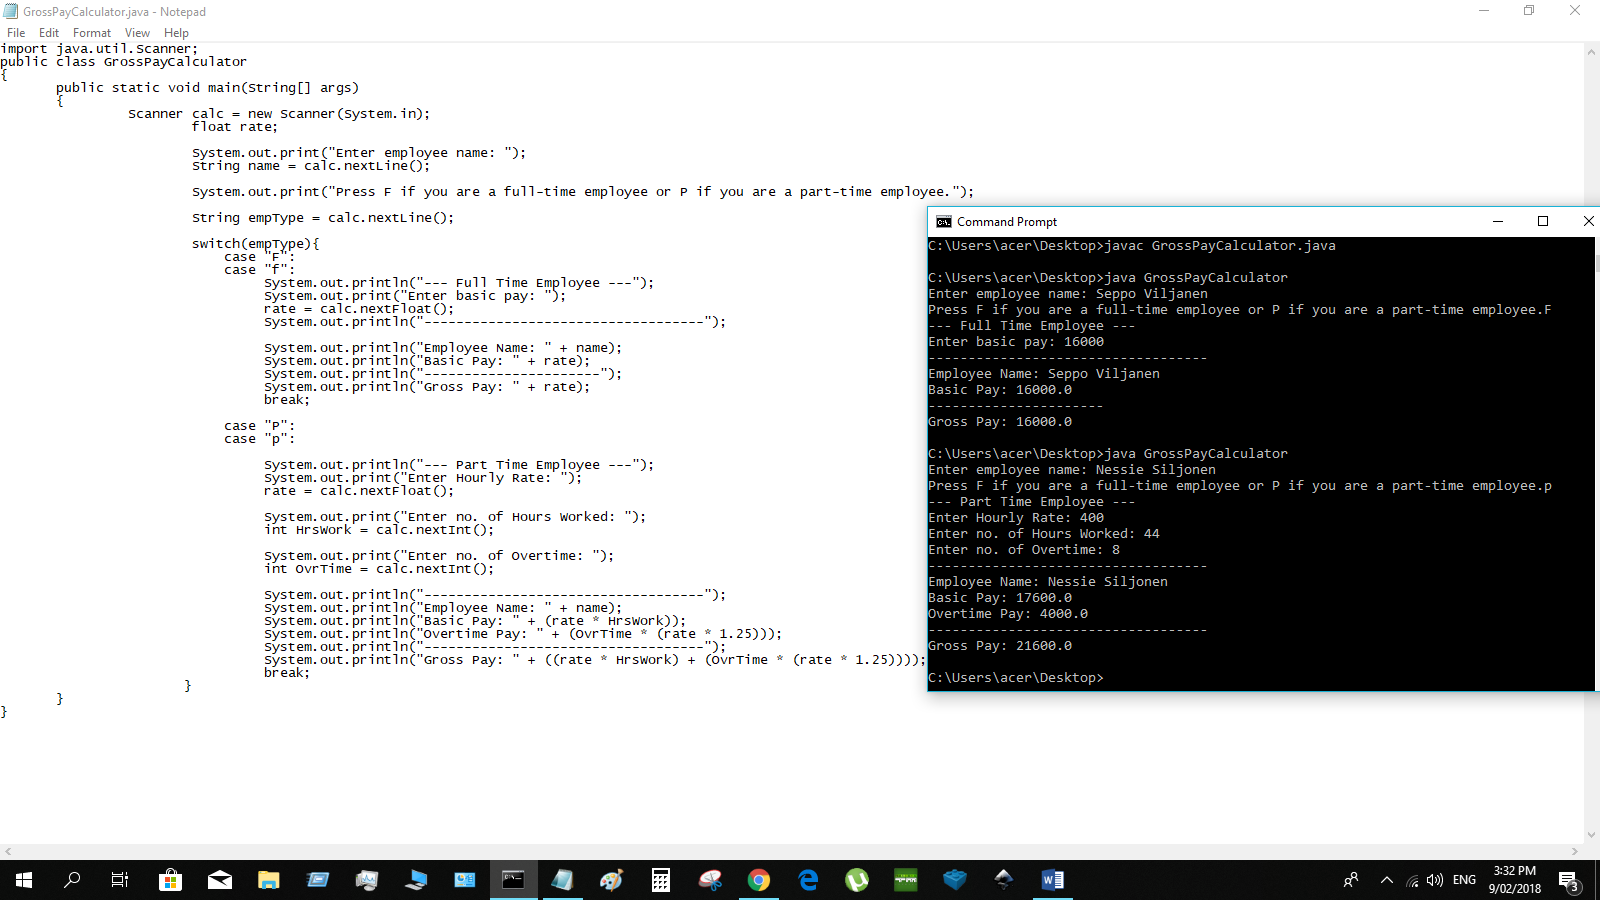Click the 'C:\Users\acer\Desktop>' final prompt line
This screenshot has height=900, width=1600.
pyautogui.click(x=1016, y=678)
